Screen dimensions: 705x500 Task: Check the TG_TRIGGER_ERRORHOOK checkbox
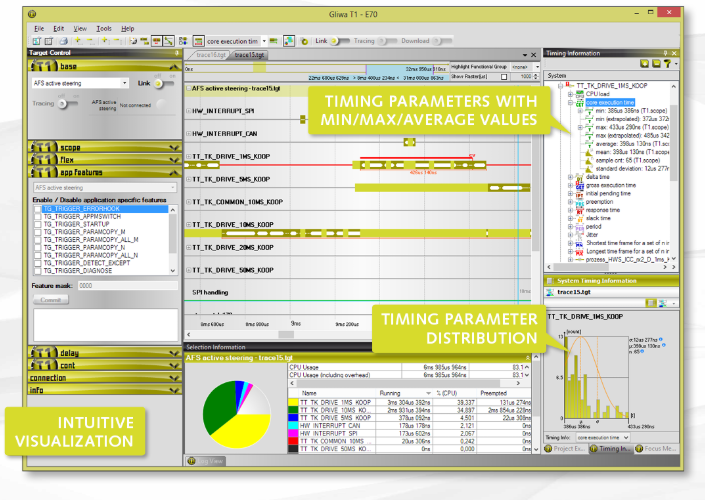click(38, 209)
